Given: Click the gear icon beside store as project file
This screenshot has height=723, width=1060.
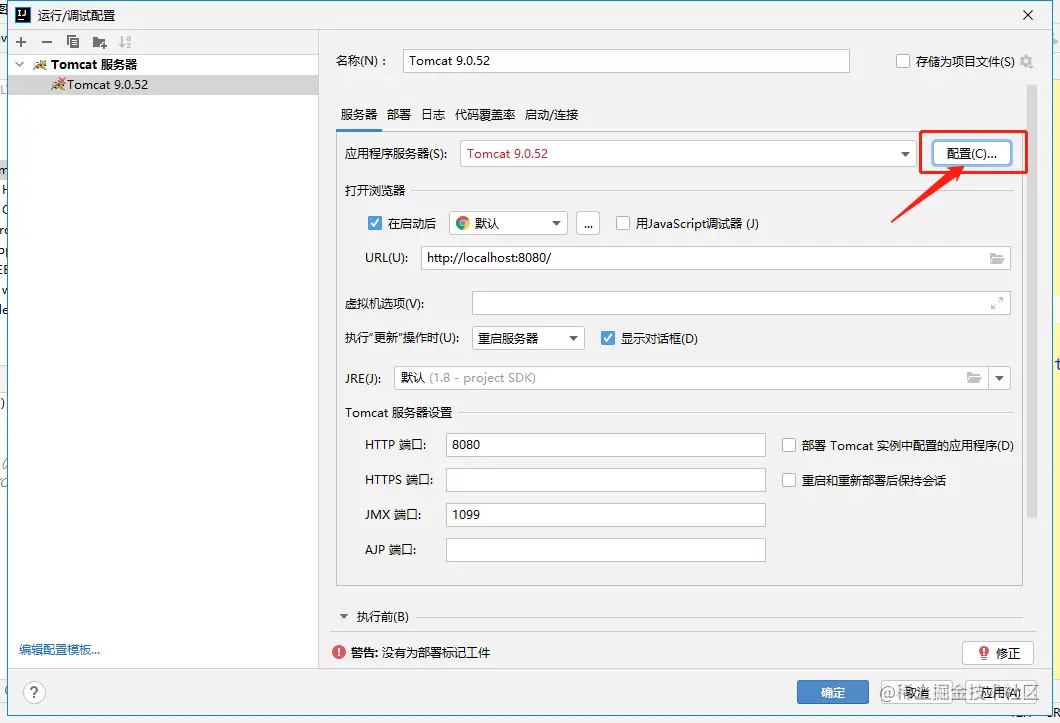Looking at the screenshot, I should coord(1026,62).
